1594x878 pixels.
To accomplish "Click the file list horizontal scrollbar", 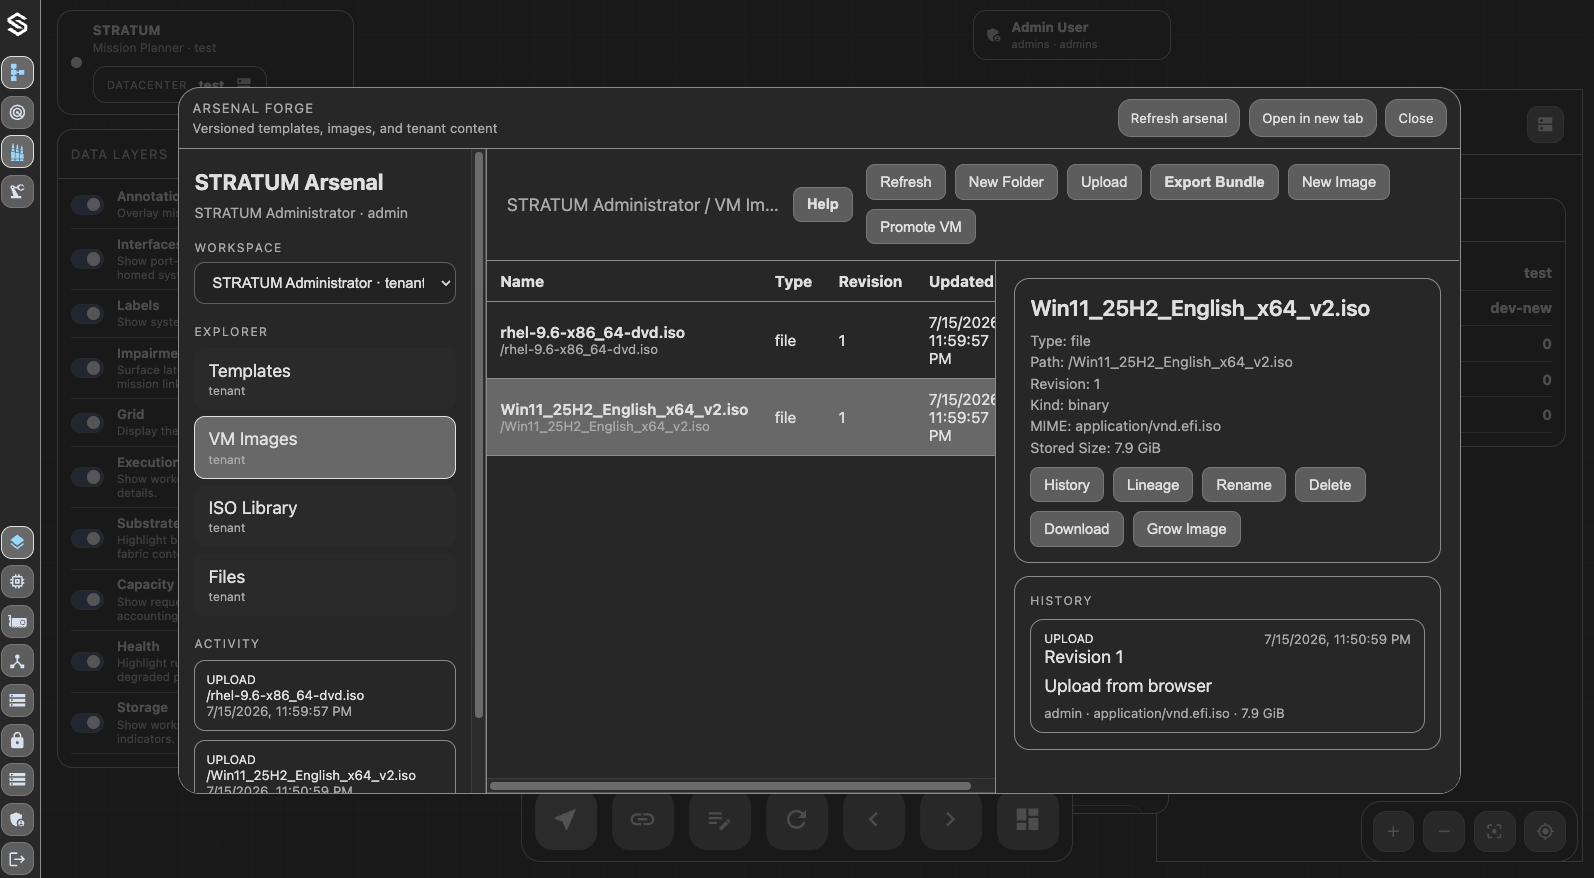I will click(x=730, y=786).
